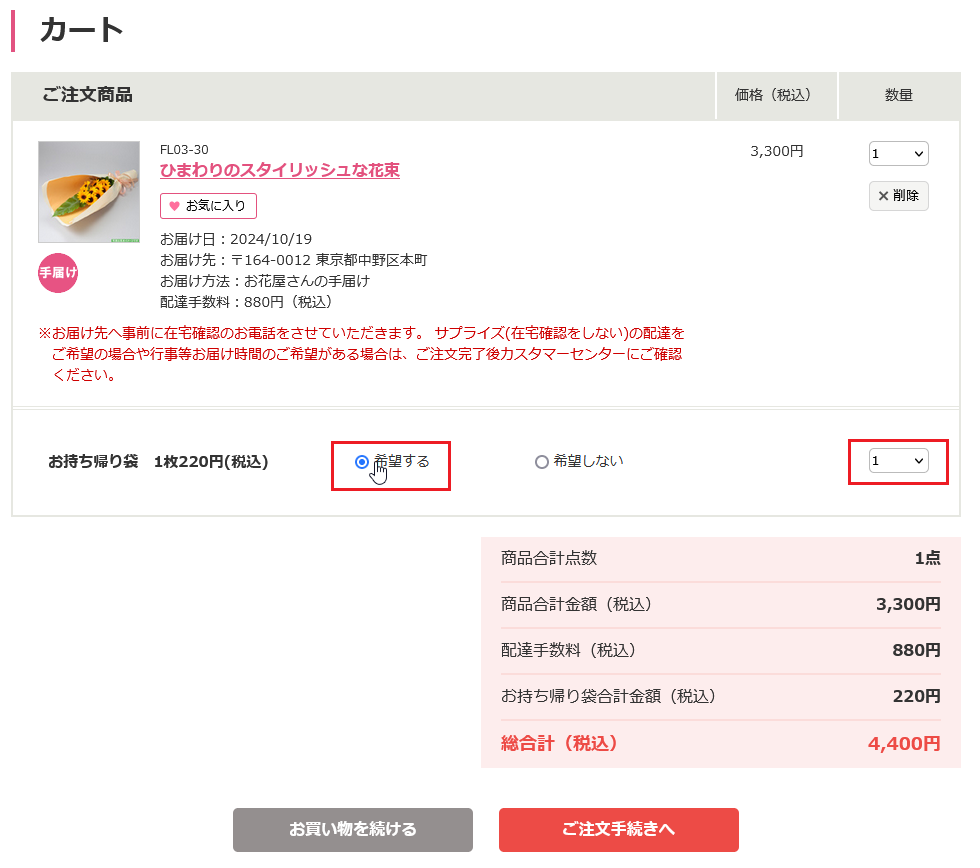
Task: Click the × icon on 削除 button
Action: [x=883, y=196]
